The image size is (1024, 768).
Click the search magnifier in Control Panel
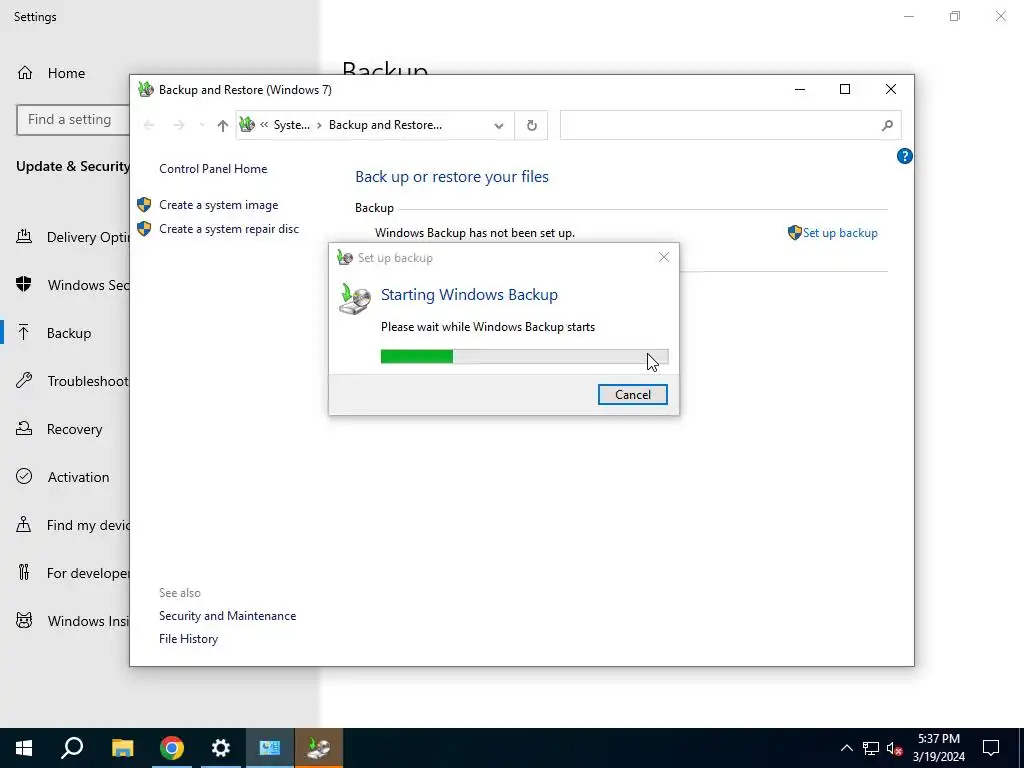point(887,125)
